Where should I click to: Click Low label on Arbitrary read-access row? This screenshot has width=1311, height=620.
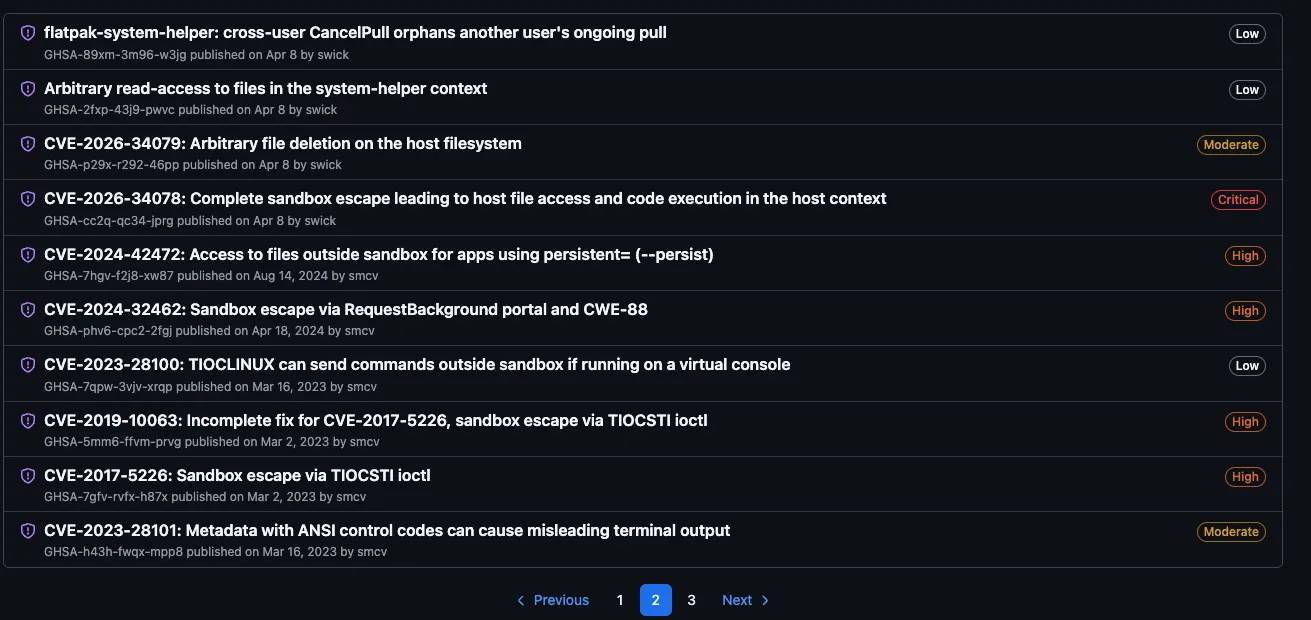click(x=1247, y=90)
